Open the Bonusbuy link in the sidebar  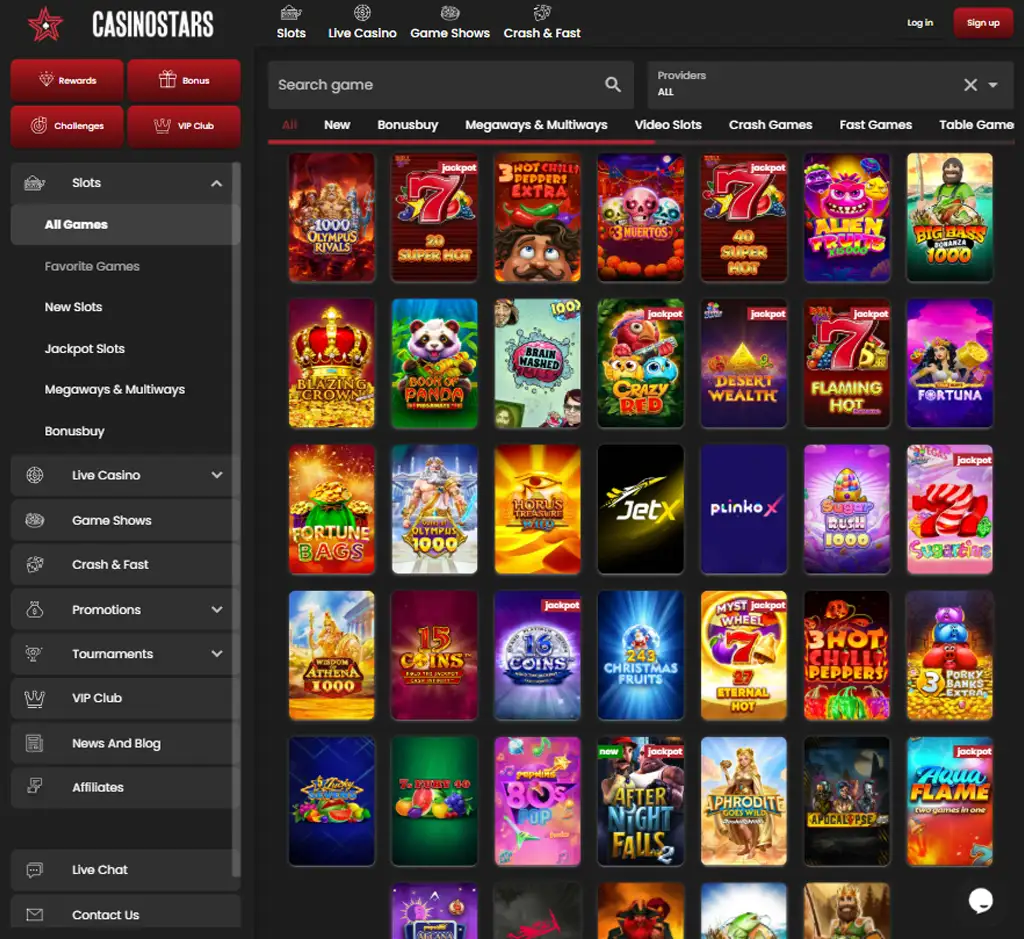pos(74,431)
